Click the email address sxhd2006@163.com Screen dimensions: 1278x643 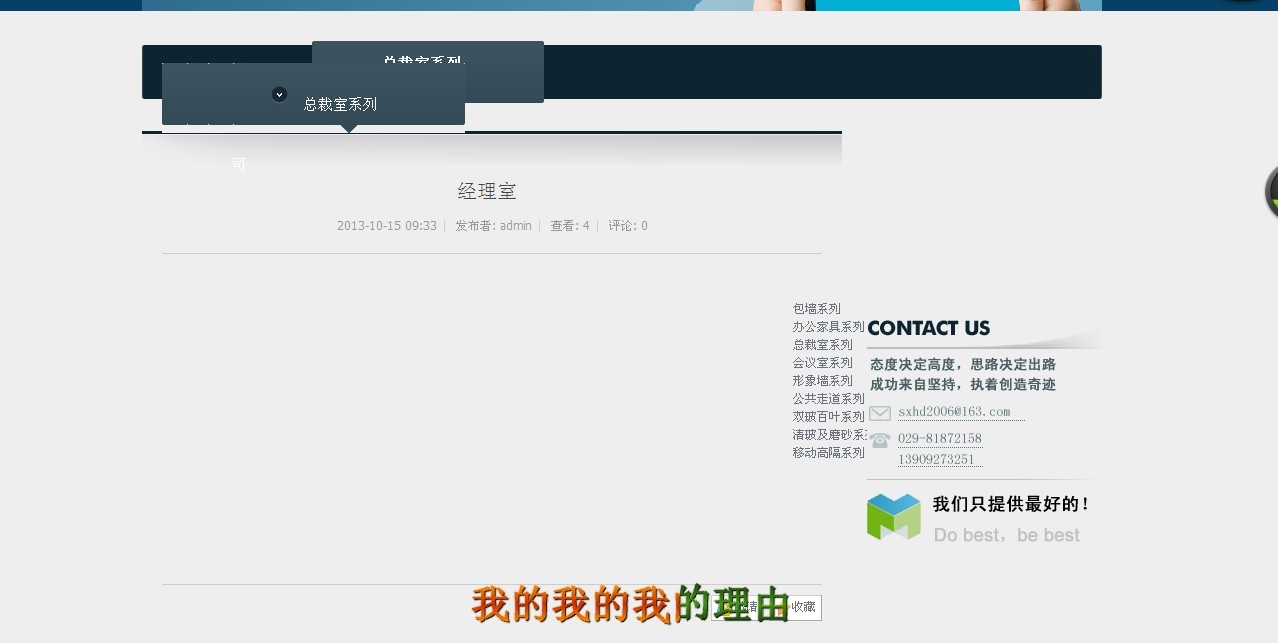954,412
